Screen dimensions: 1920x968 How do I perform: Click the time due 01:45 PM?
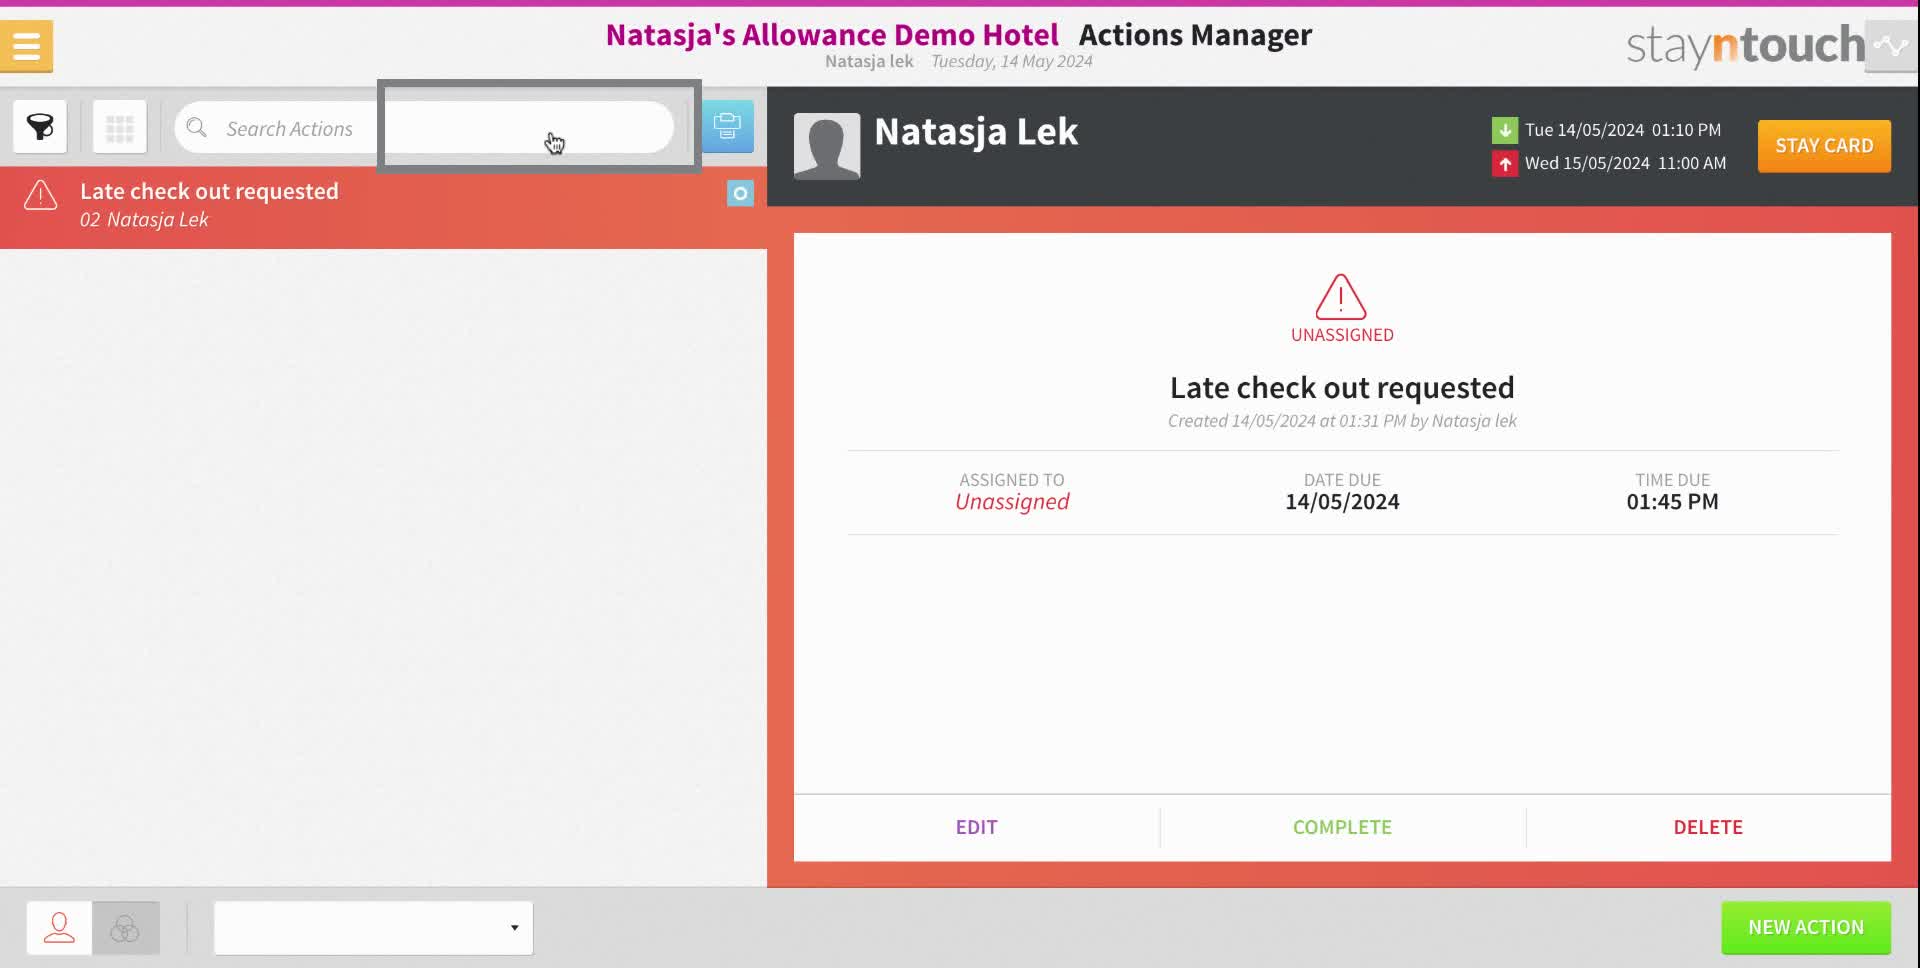1672,502
